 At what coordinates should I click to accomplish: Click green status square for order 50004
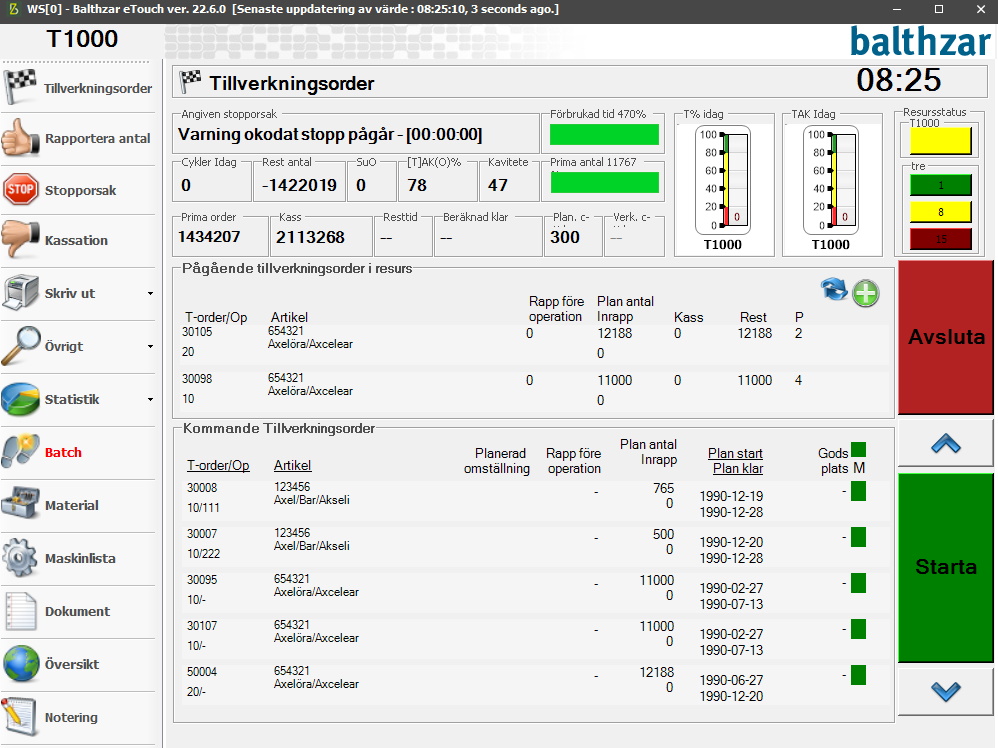point(859,675)
